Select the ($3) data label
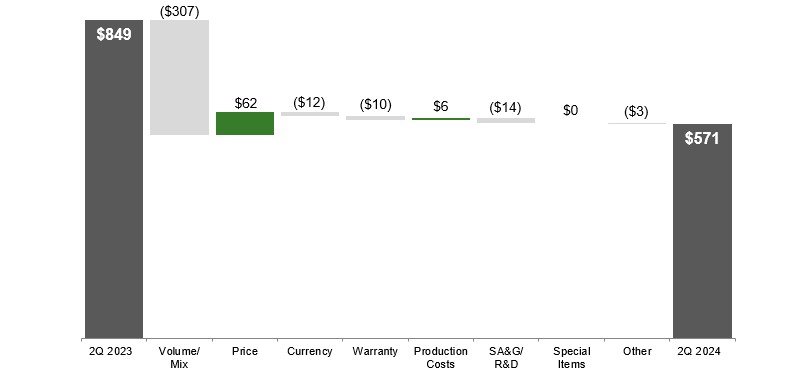Viewport: 794px width, 373px height. pyautogui.click(x=636, y=111)
